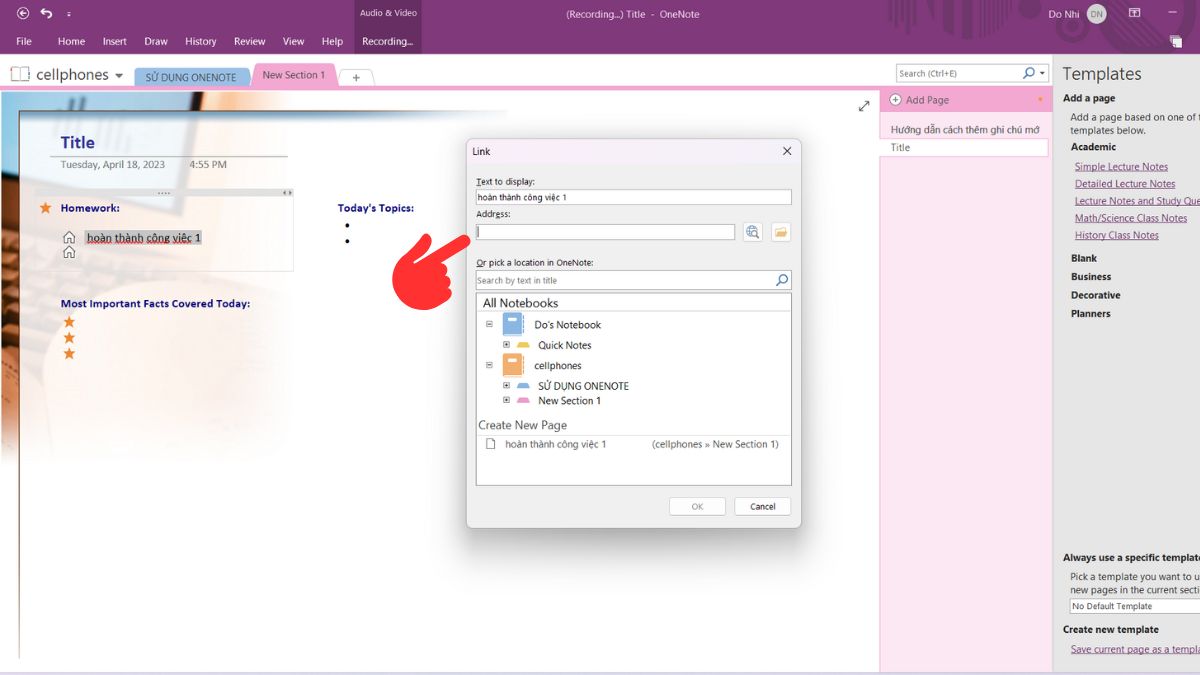Open the ribbon display options icon
1200x675 pixels.
click(x=1134, y=14)
